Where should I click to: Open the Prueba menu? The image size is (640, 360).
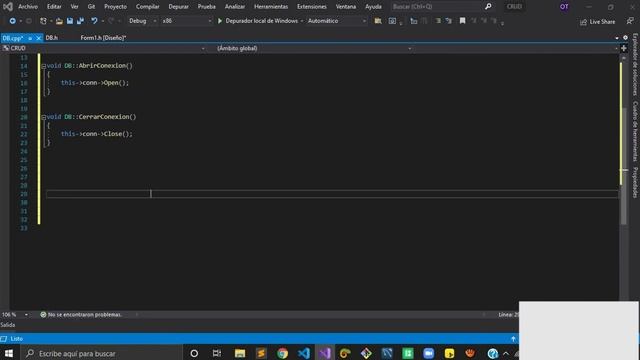(x=207, y=7)
